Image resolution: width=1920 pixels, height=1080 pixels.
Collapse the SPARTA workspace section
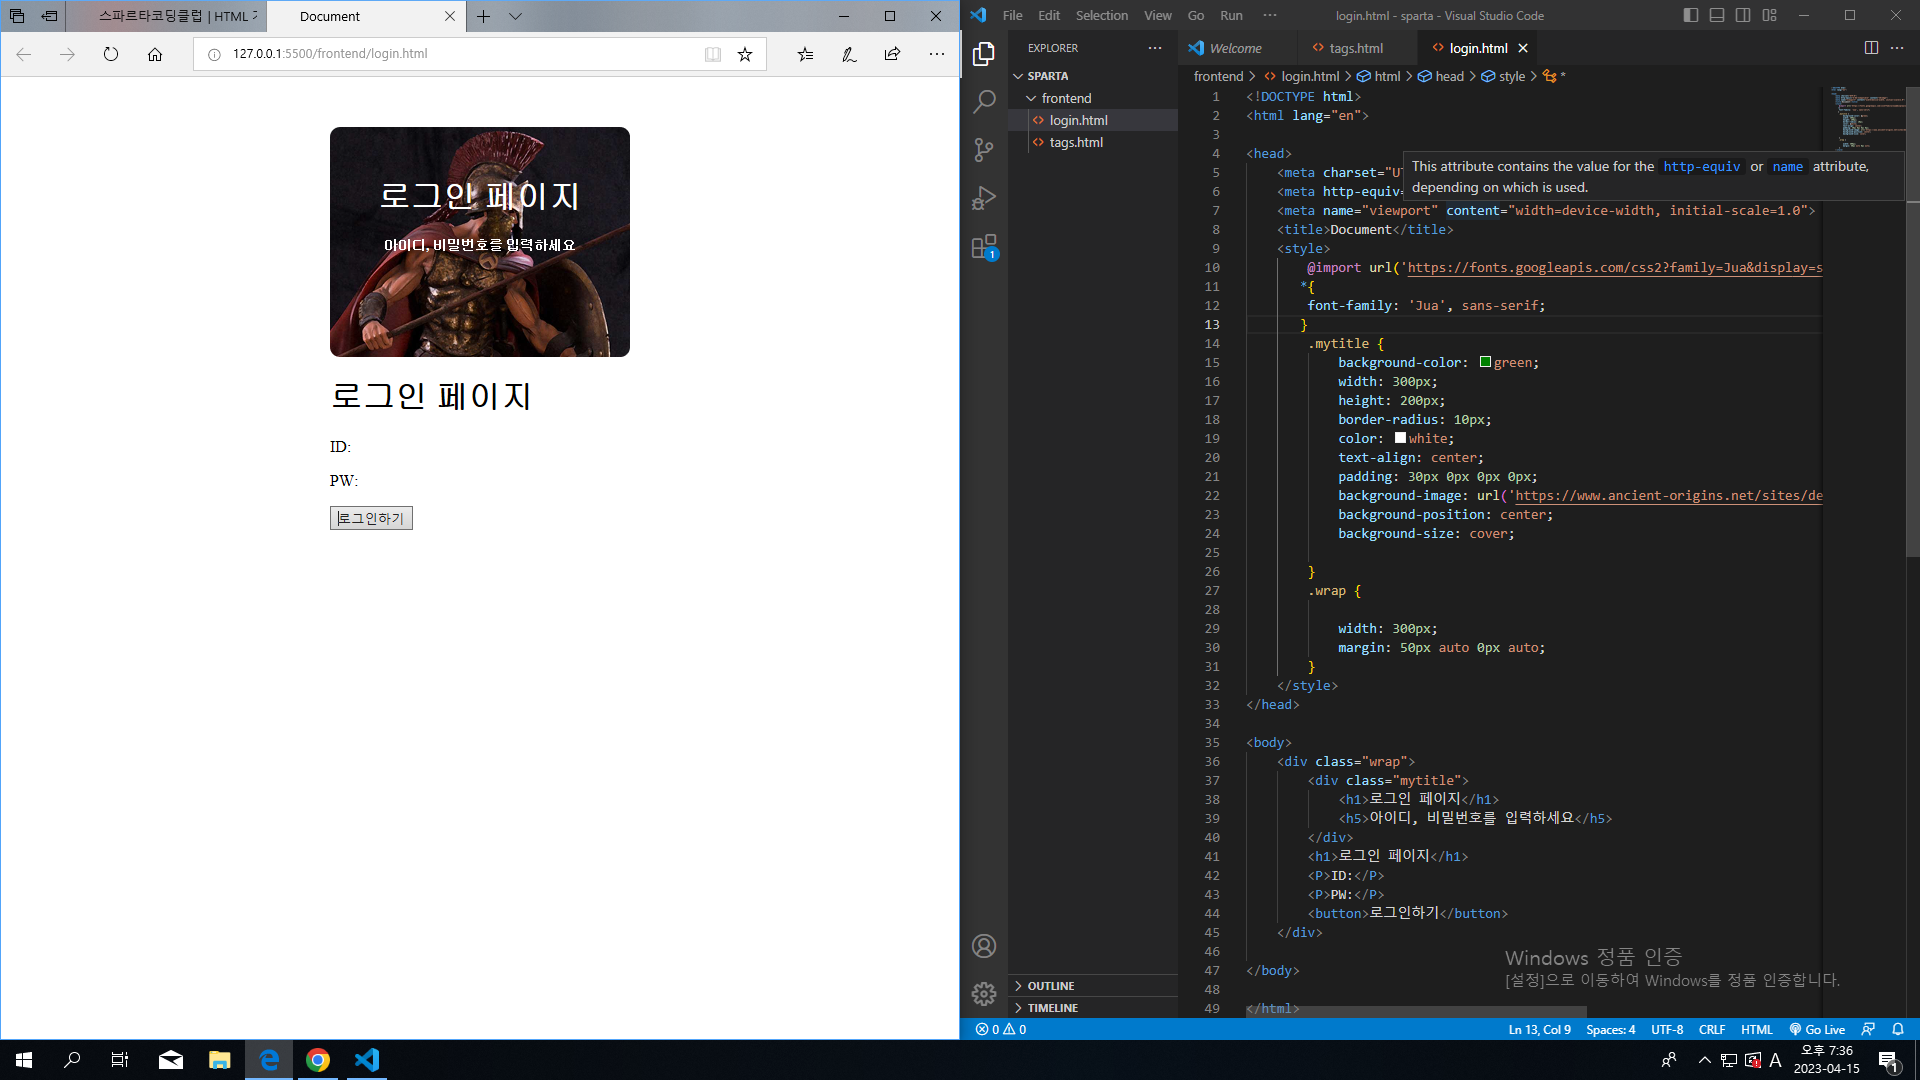(1093, 76)
